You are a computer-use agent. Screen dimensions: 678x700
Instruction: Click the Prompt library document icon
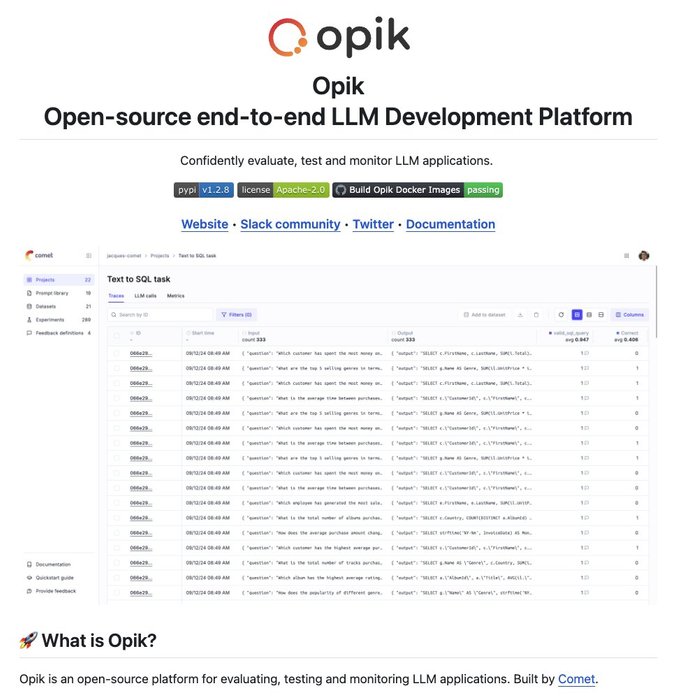pos(29,293)
